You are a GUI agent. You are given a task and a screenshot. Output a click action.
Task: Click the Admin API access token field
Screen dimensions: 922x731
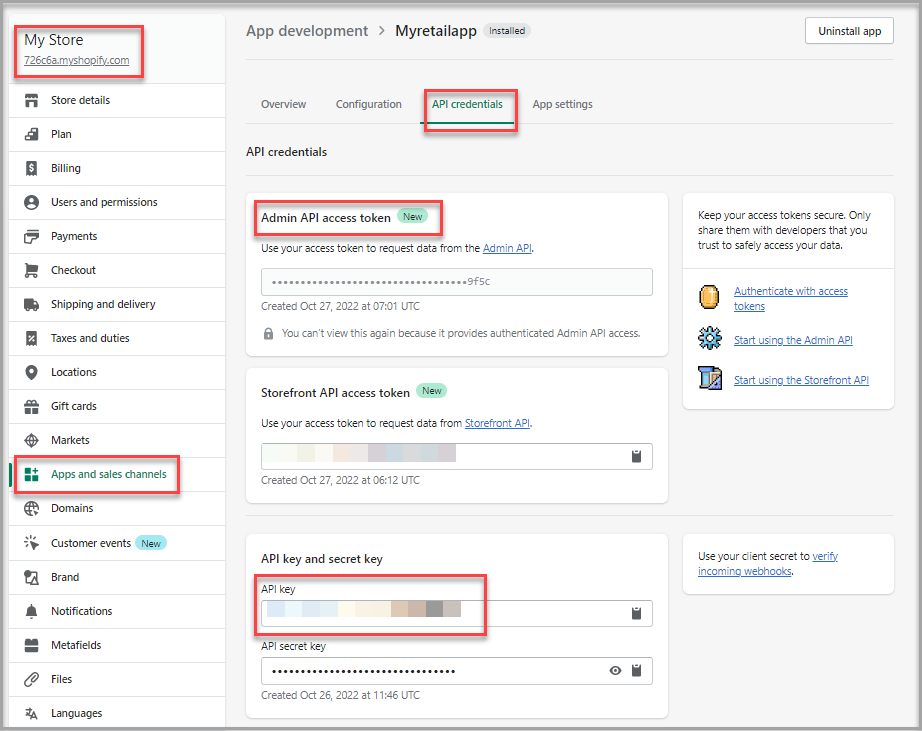tap(456, 282)
